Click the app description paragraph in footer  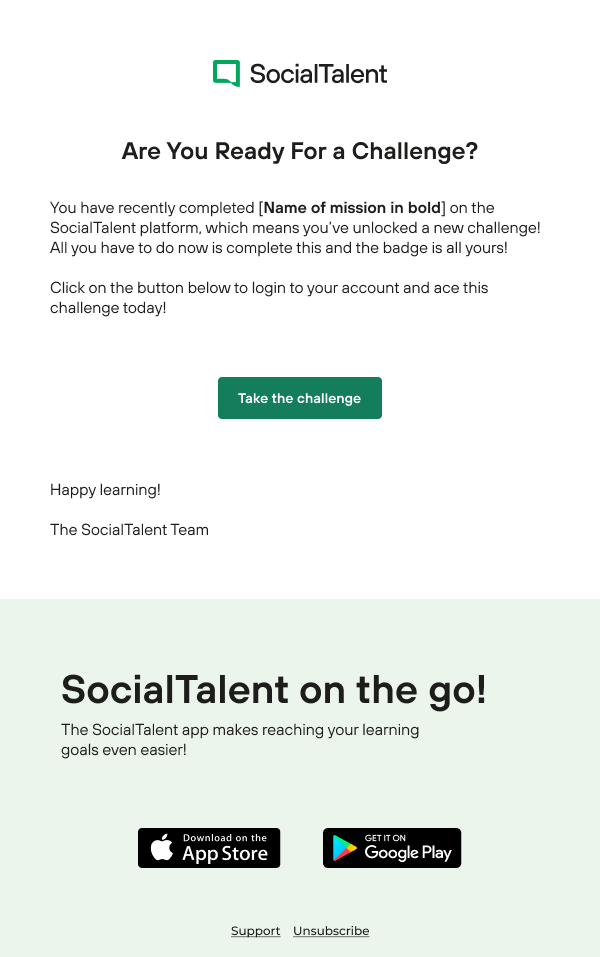[240, 730]
